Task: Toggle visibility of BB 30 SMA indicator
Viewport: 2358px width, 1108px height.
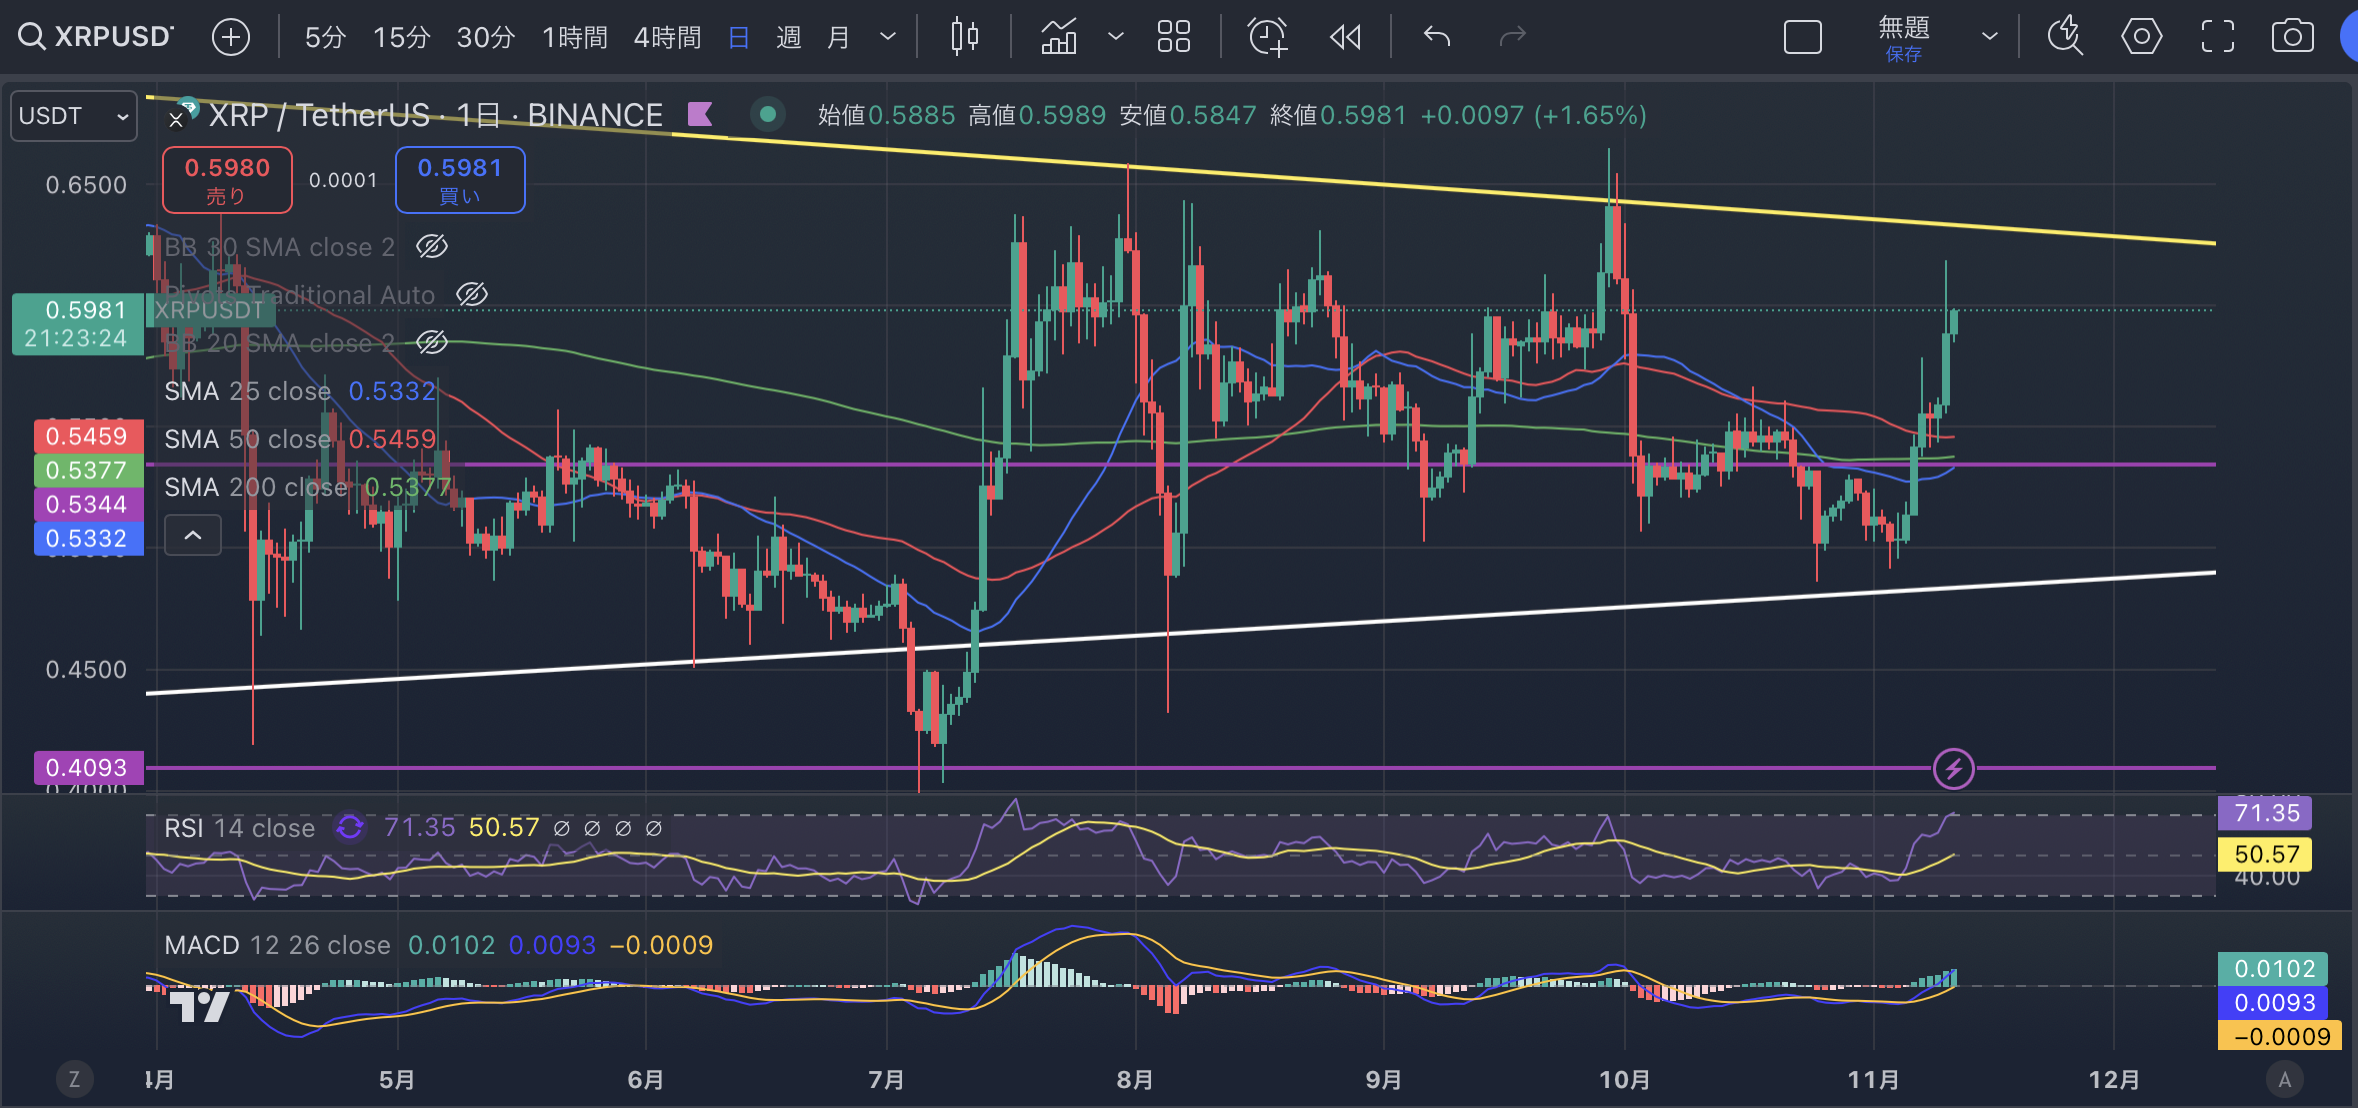Action: pos(432,246)
